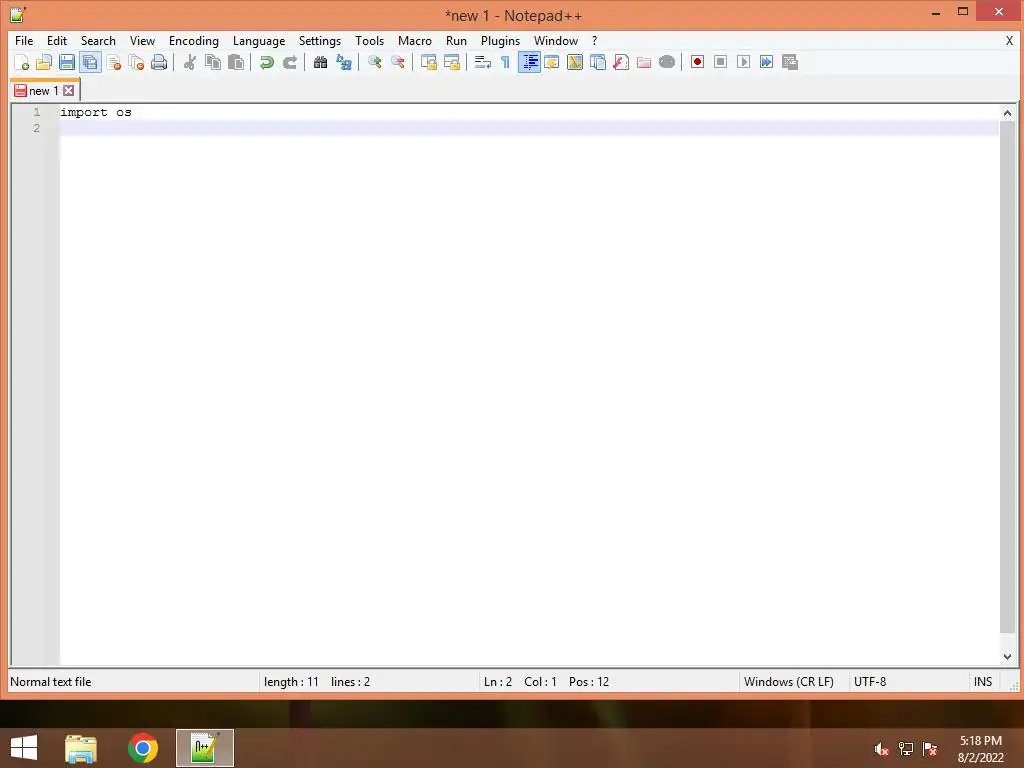Viewport: 1024px width, 768px height.
Task: Click the Copy toolbar icon
Action: coord(213,62)
